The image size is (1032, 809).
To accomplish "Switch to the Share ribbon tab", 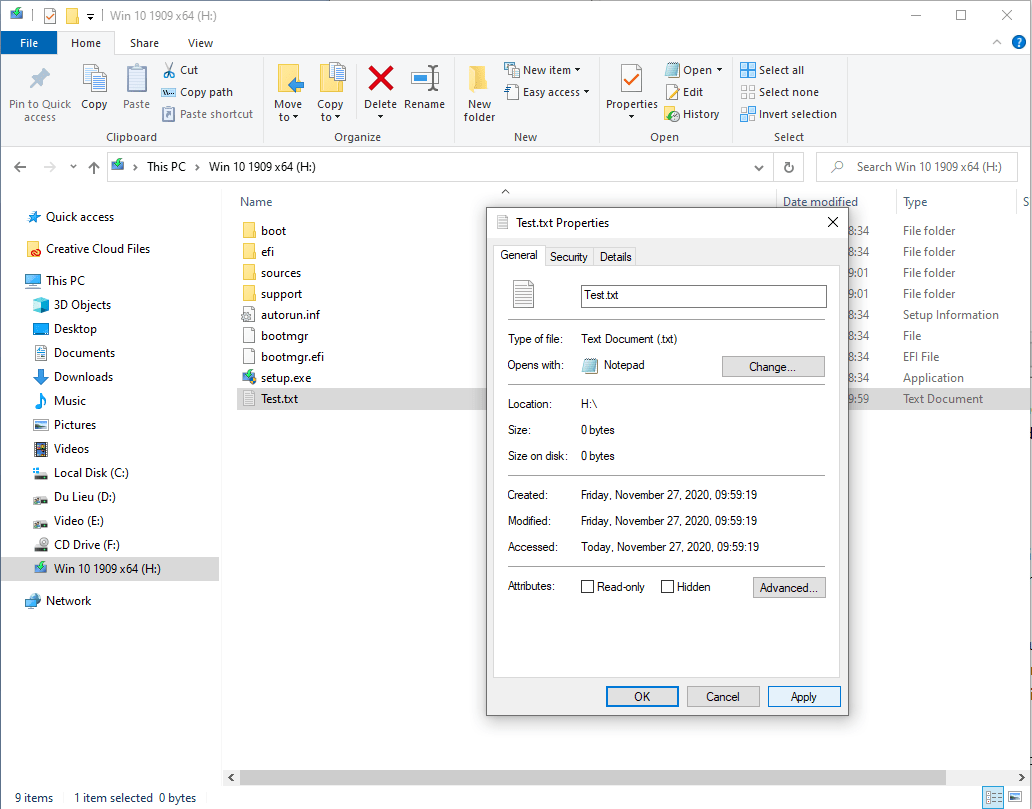I will click(144, 43).
